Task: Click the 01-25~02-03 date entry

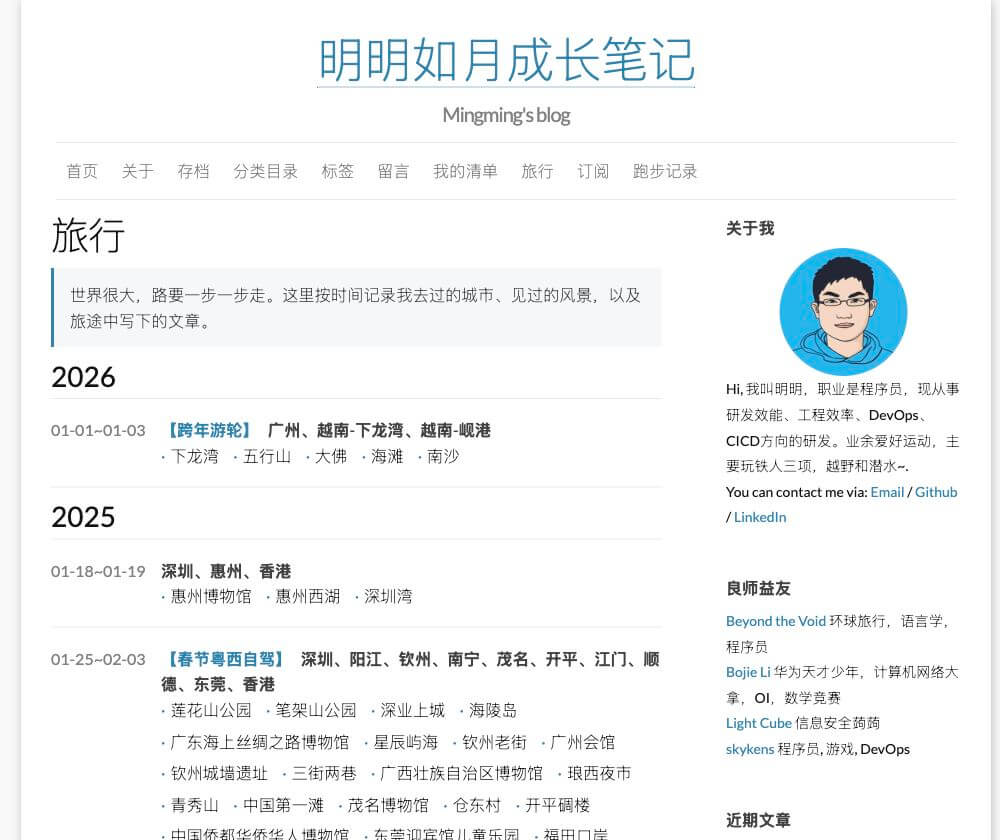Action: [98, 659]
